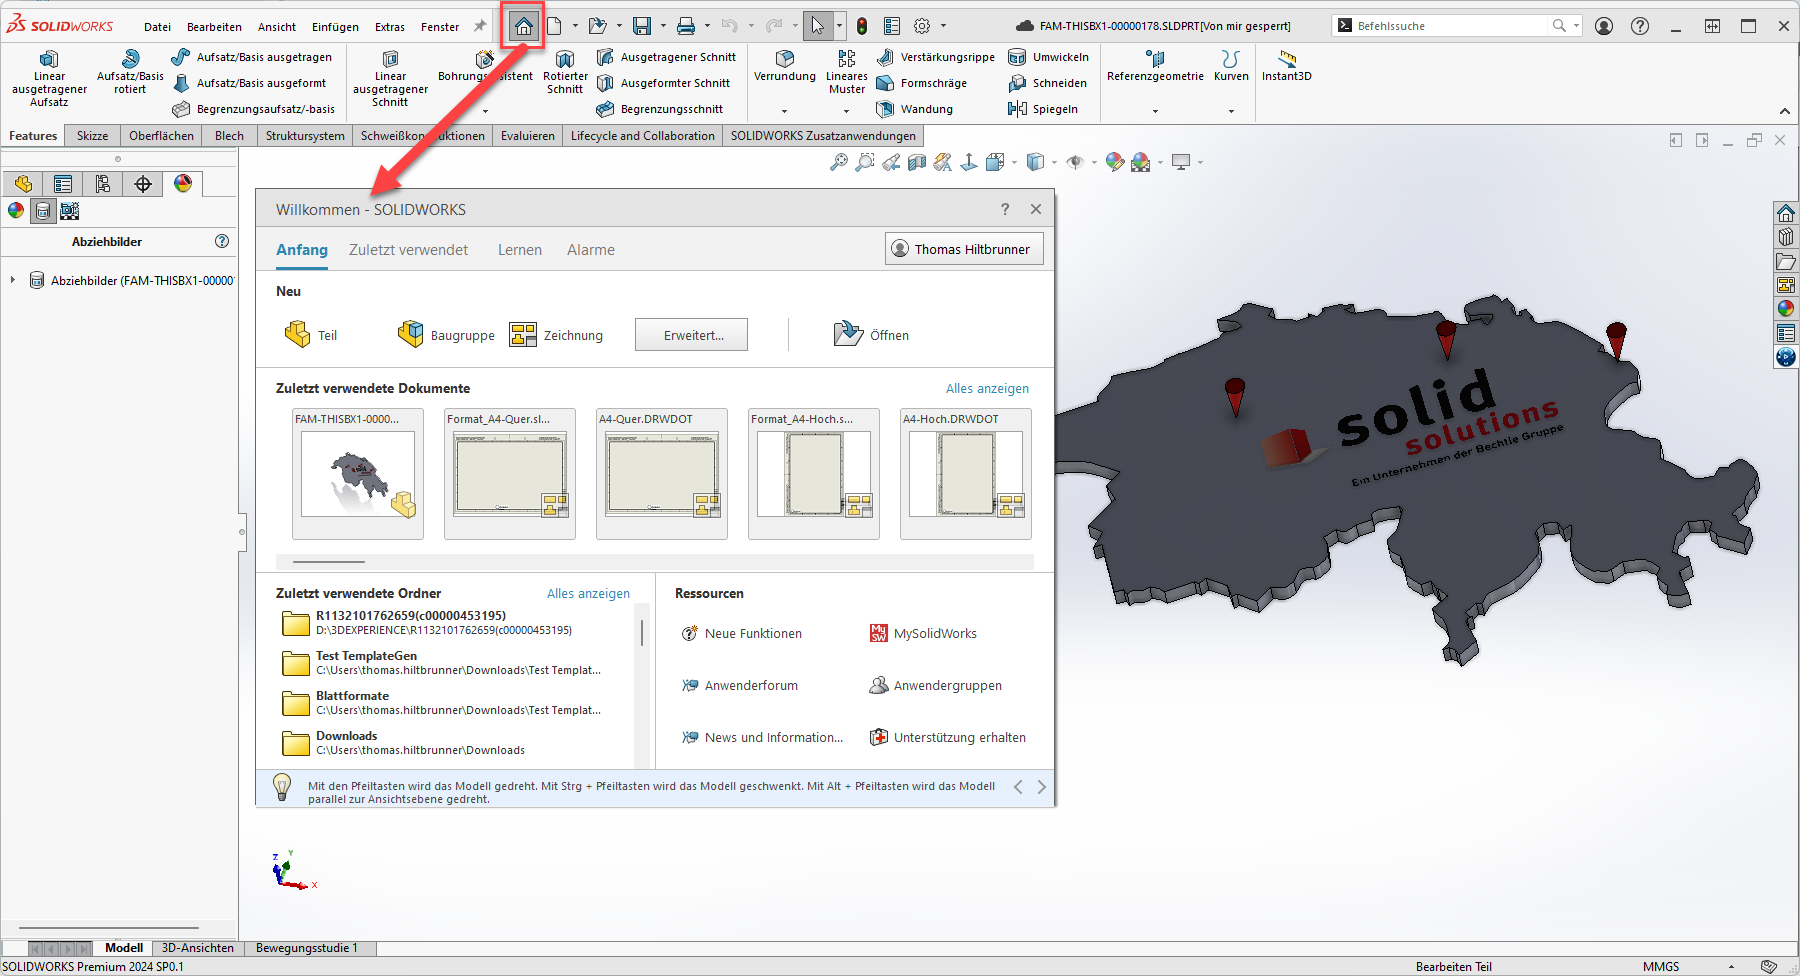The height and width of the screenshot is (976, 1800).
Task: Toggle the pin next to Fenster menu
Action: click(480, 26)
